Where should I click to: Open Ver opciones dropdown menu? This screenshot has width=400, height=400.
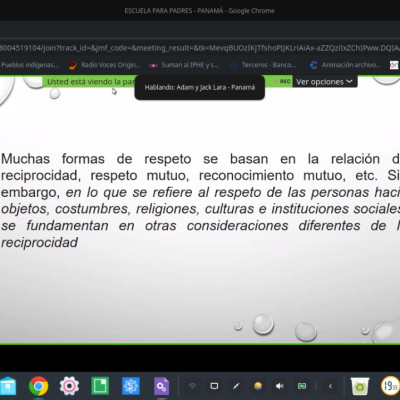click(324, 82)
